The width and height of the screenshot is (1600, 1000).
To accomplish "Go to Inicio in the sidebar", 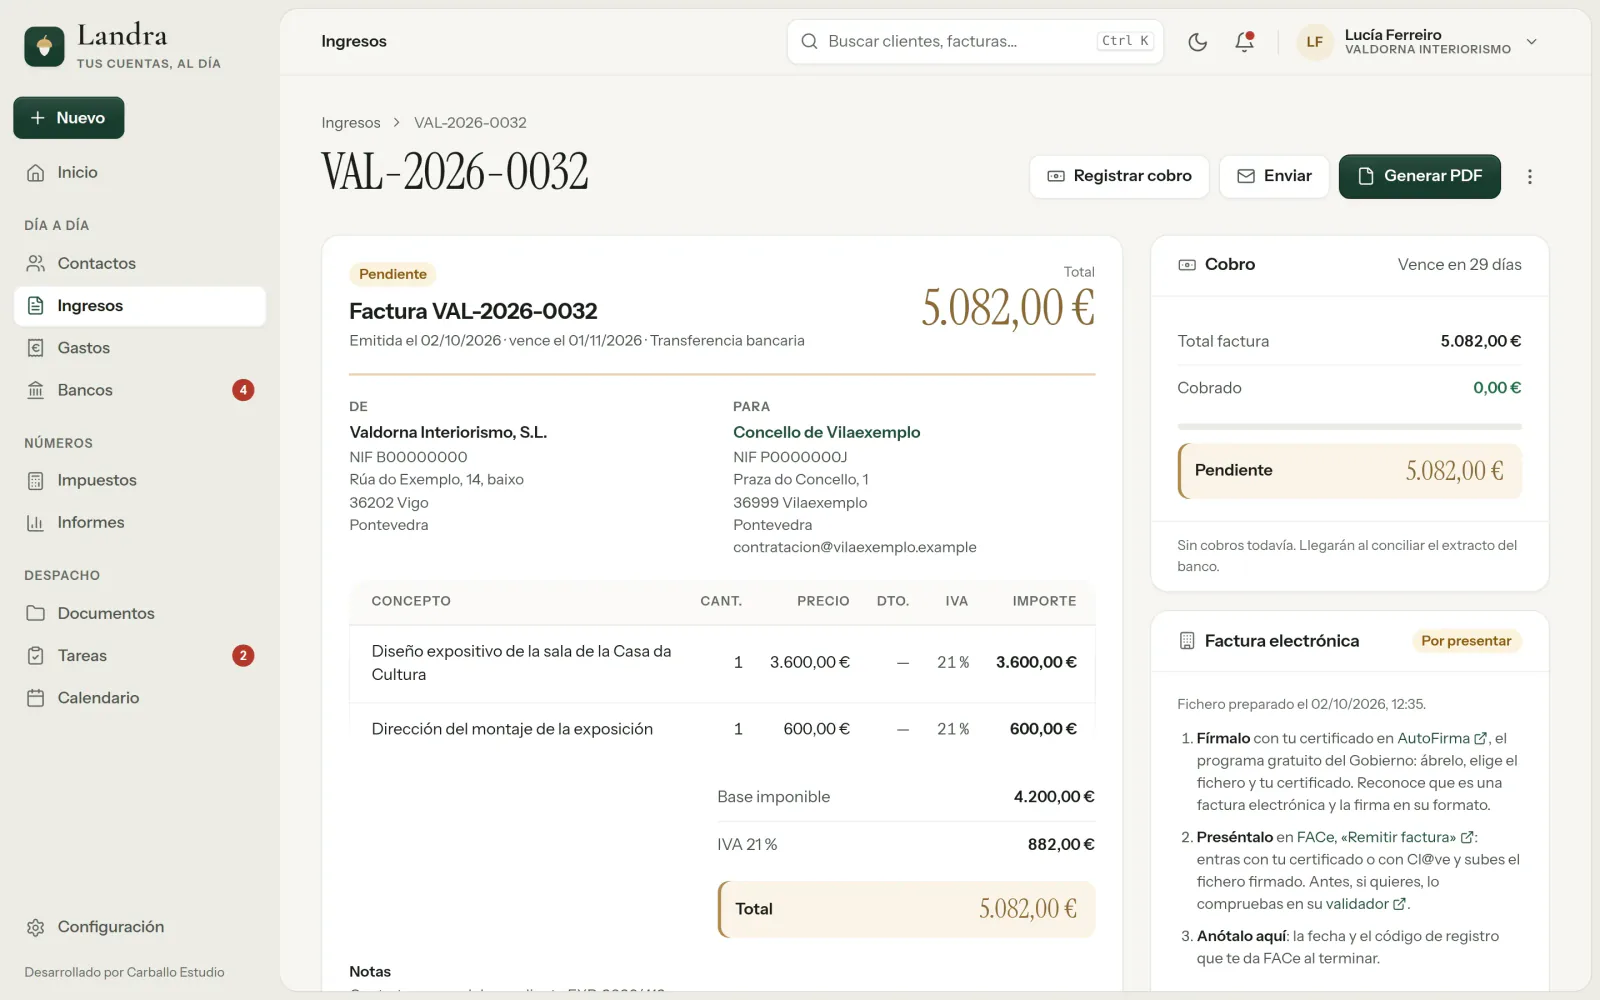I will [x=140, y=173].
